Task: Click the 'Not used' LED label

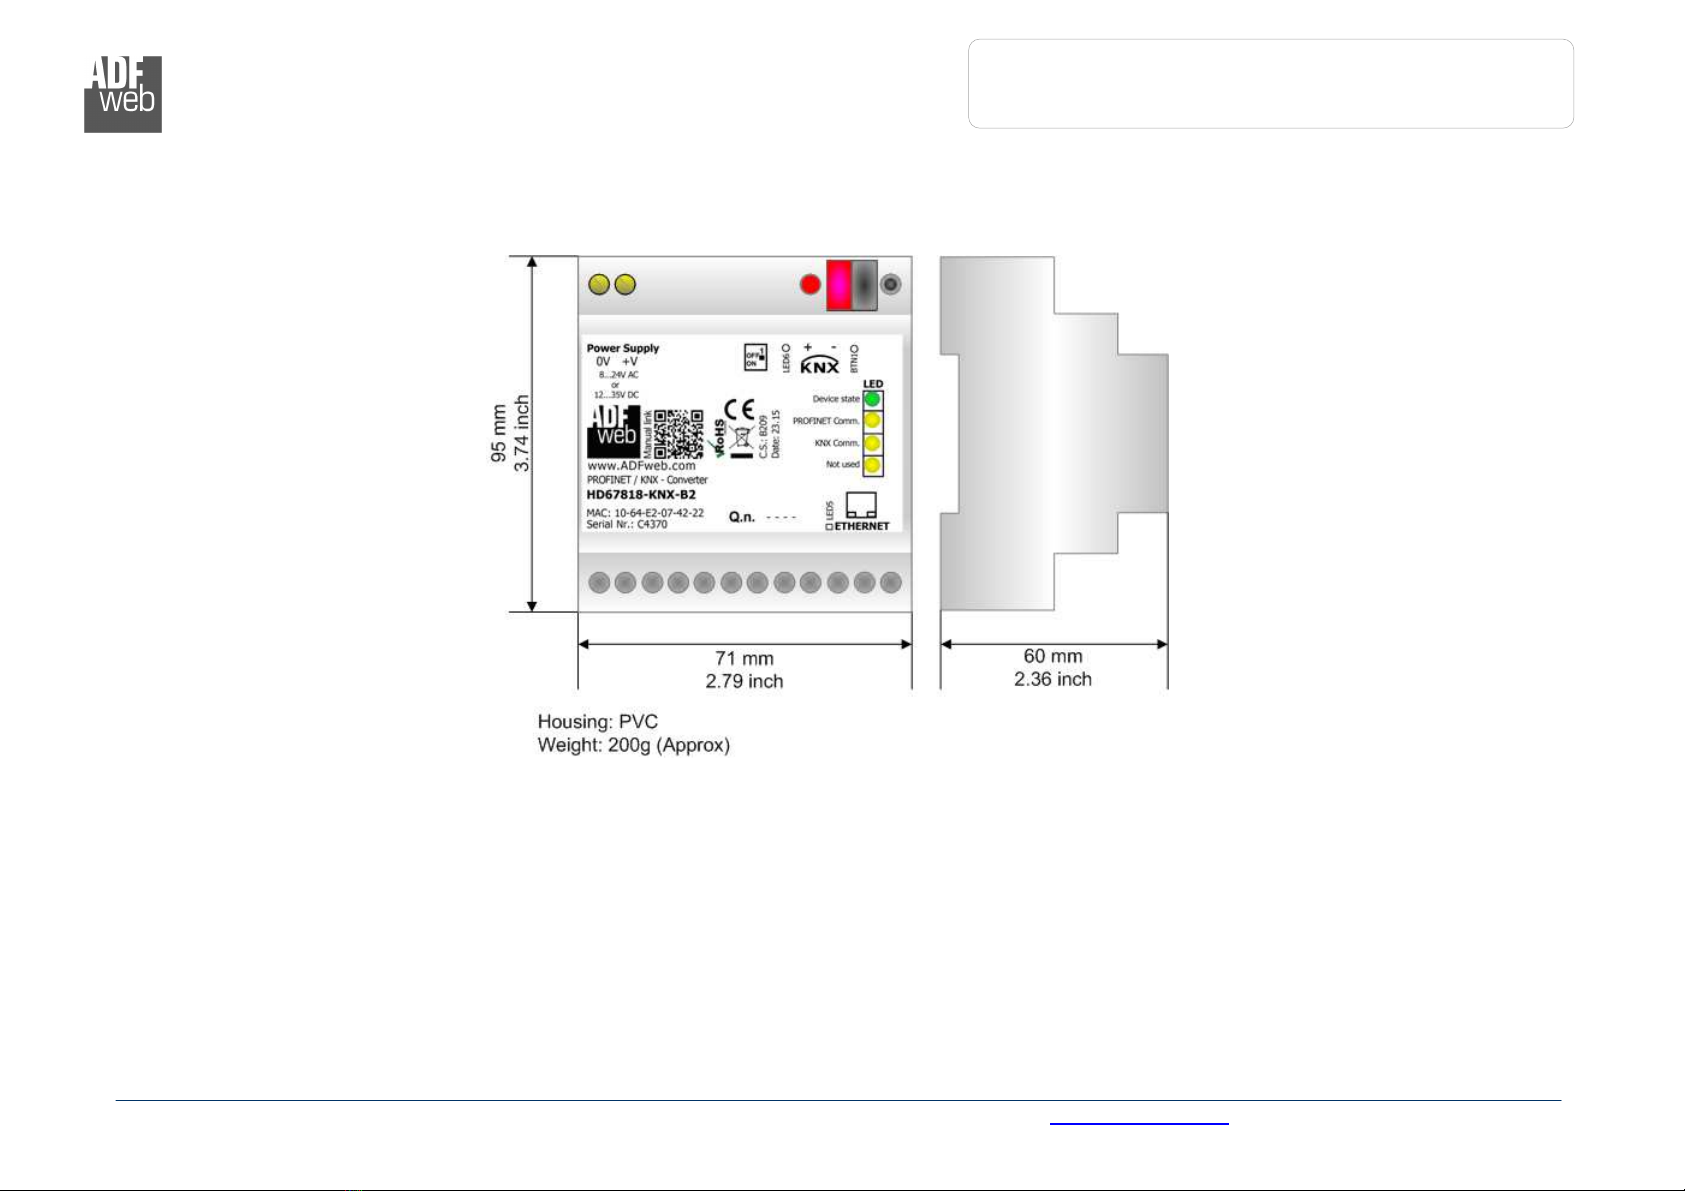Action: (x=843, y=465)
